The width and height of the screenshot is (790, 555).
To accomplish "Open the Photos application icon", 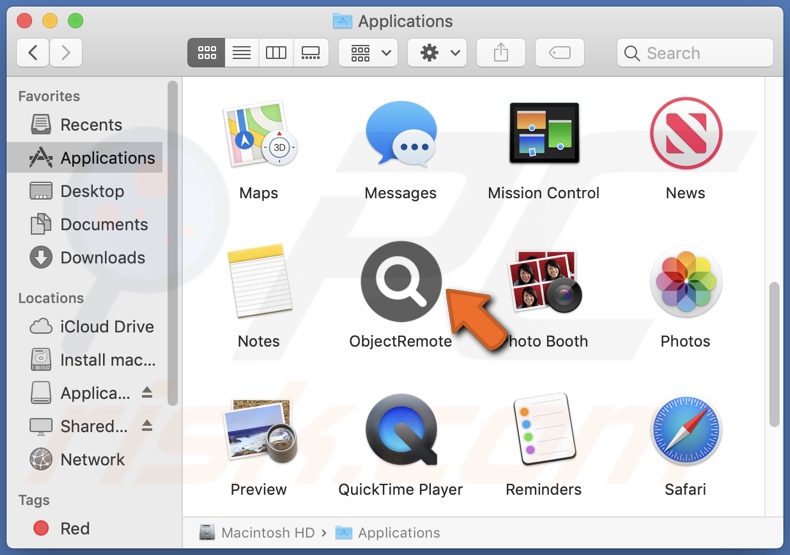I will click(686, 281).
